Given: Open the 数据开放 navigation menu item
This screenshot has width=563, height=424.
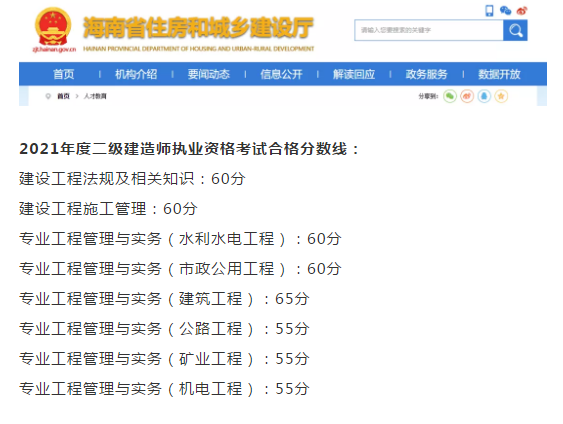Looking at the screenshot, I should click(499, 74).
